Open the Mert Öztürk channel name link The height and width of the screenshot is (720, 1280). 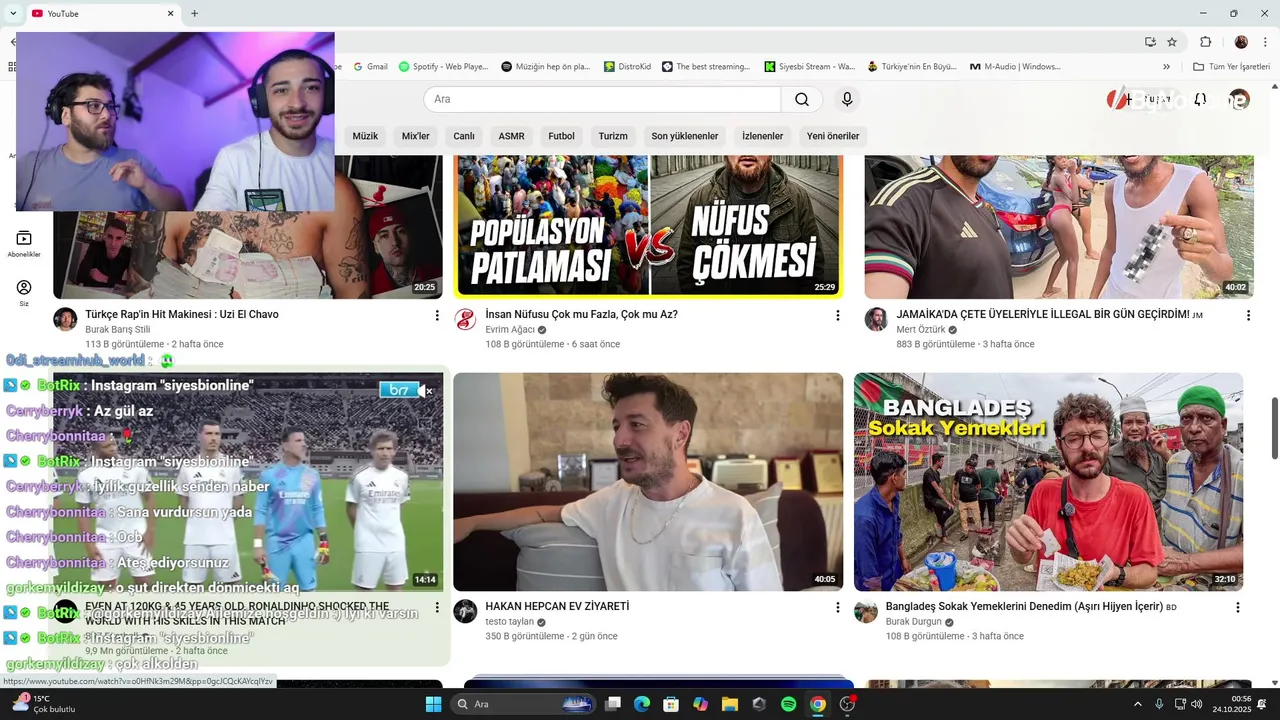click(920, 330)
